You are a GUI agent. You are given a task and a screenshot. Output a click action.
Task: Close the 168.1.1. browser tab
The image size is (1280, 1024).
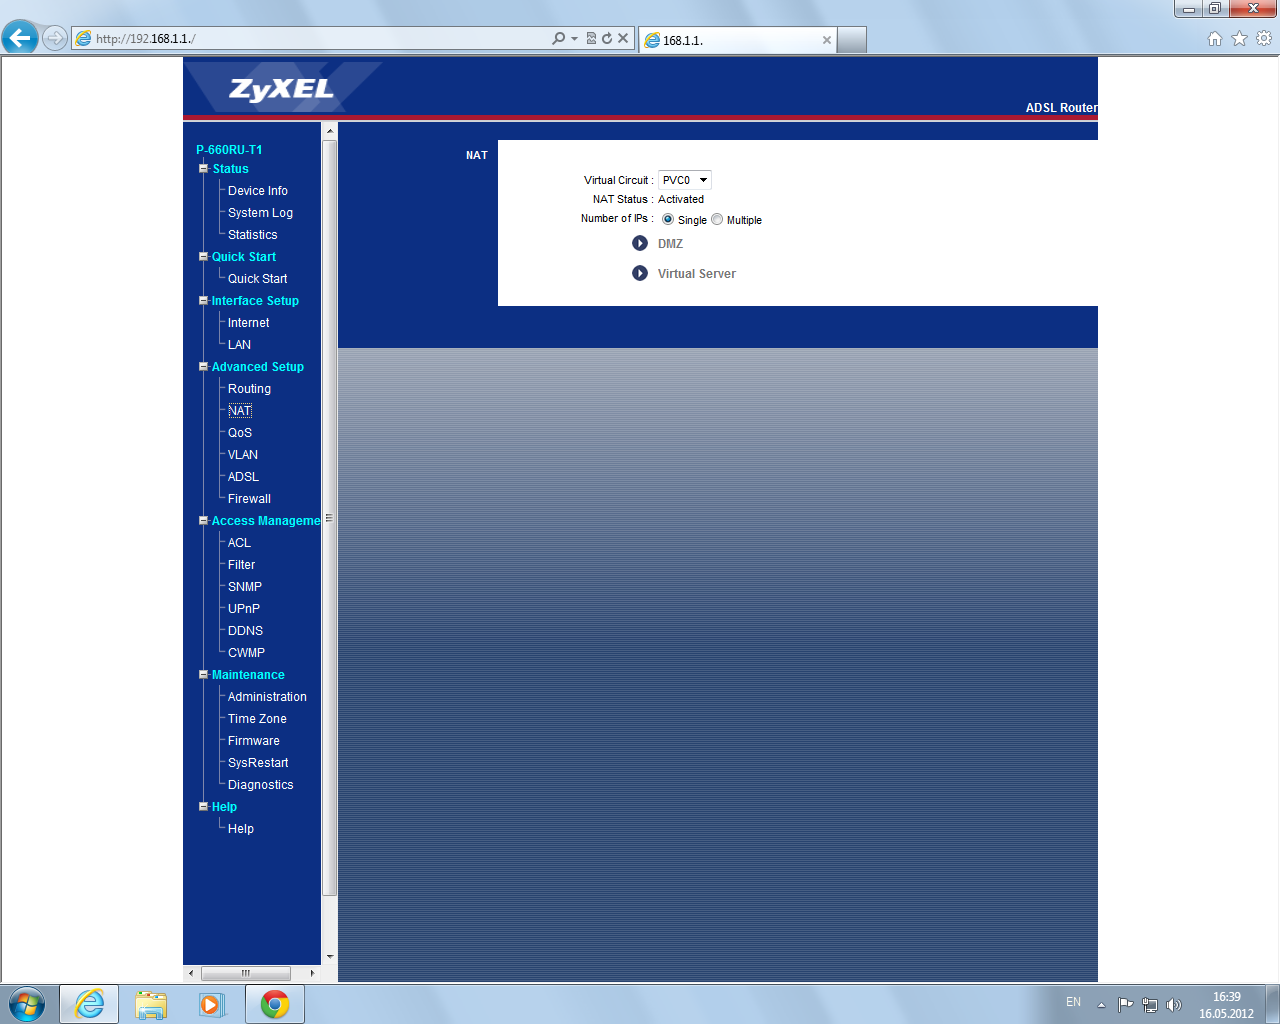tap(826, 40)
